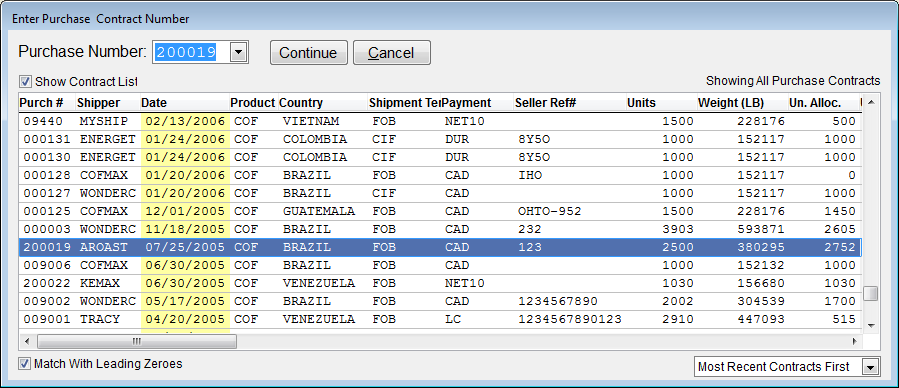Click unallocated value 1450
Viewport: 899px width, 388px height.
tap(840, 211)
